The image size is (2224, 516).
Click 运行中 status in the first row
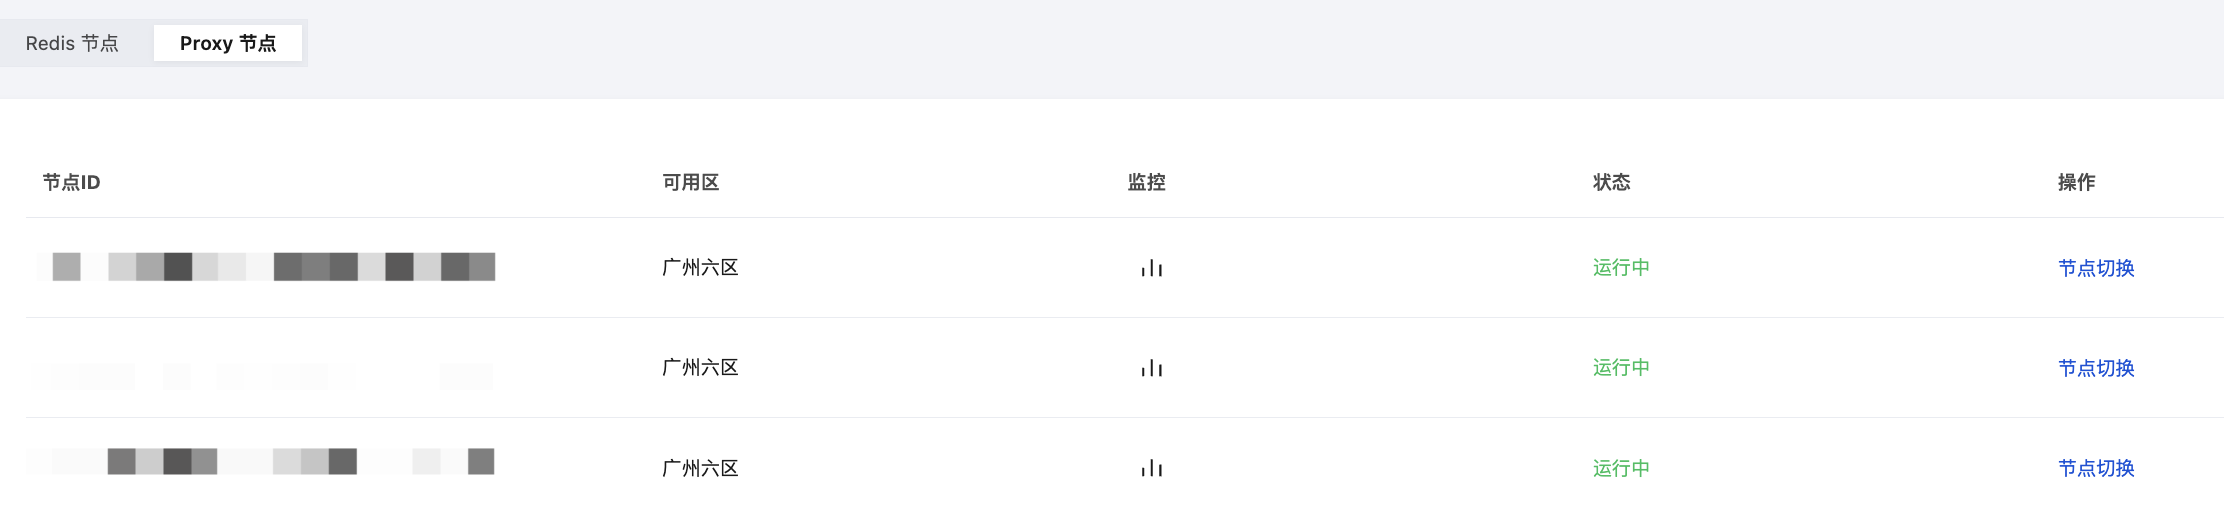tap(1621, 267)
